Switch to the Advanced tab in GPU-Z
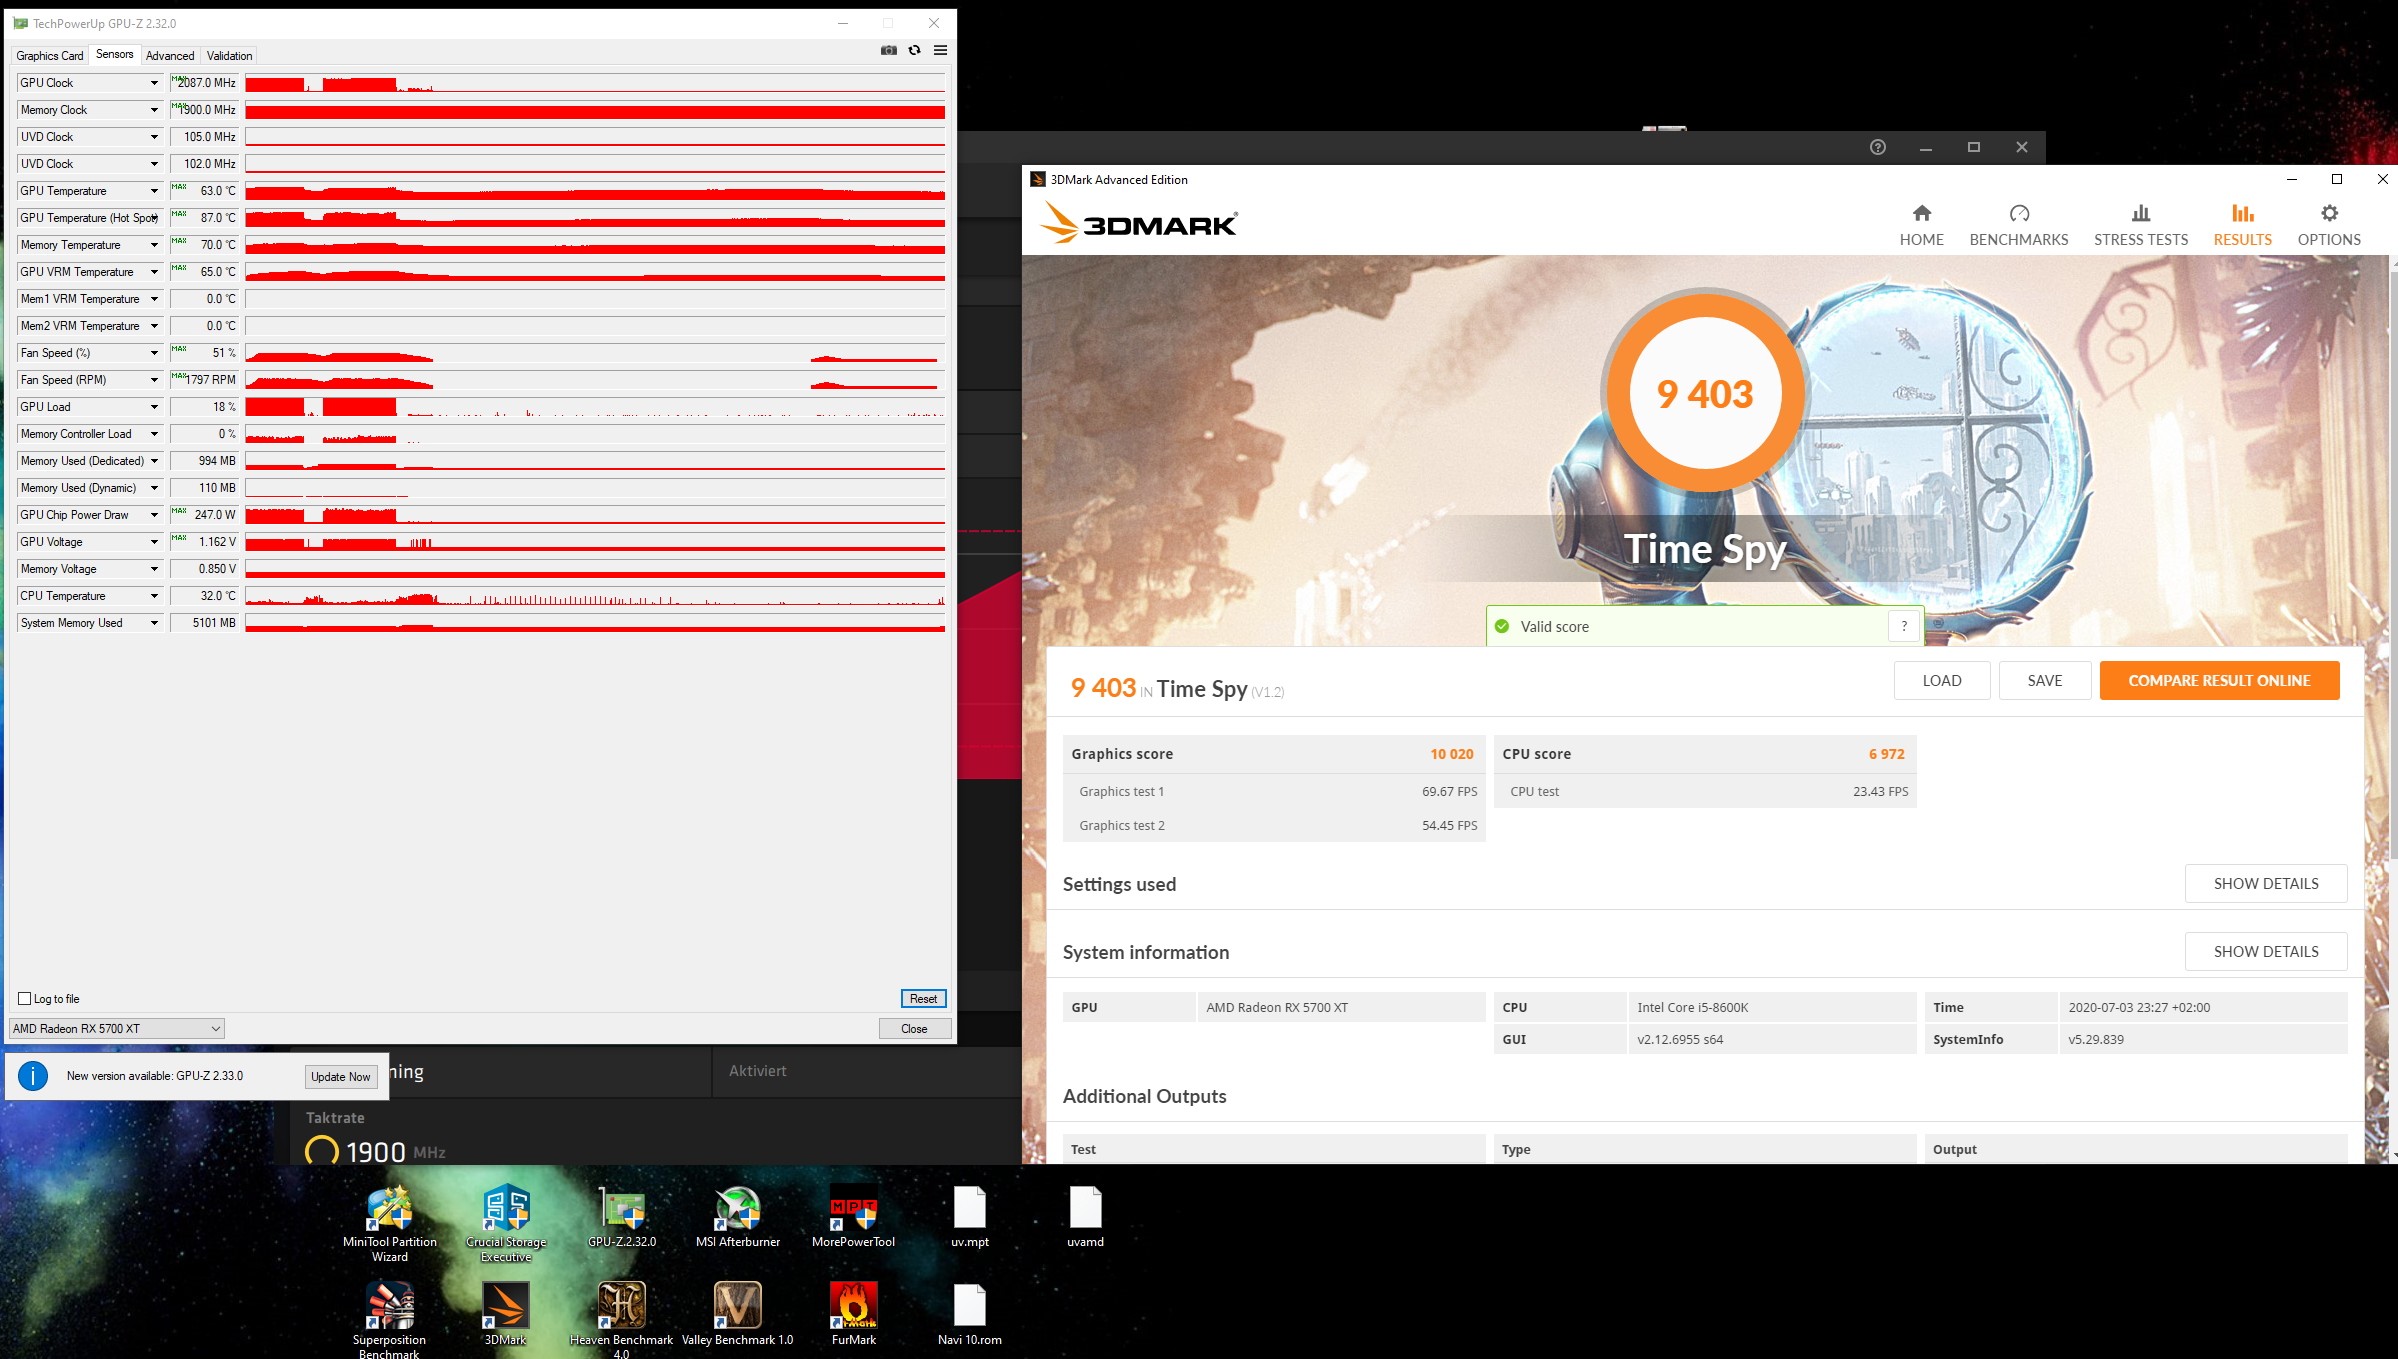This screenshot has height=1359, width=2398. point(170,56)
